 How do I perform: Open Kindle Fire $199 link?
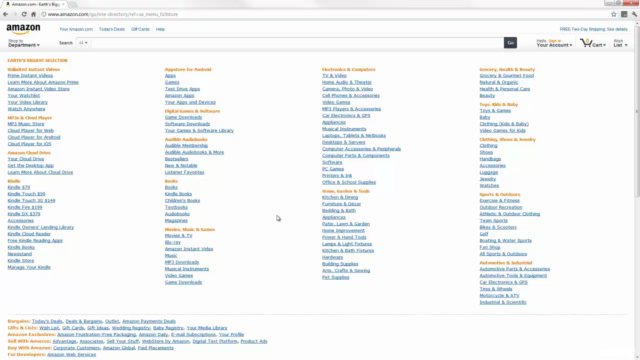click(24, 207)
